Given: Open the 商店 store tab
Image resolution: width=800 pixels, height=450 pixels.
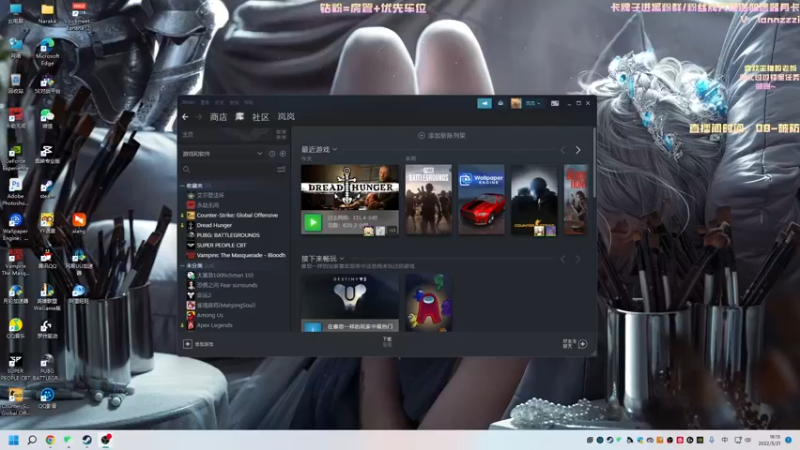Looking at the screenshot, I should (218, 117).
